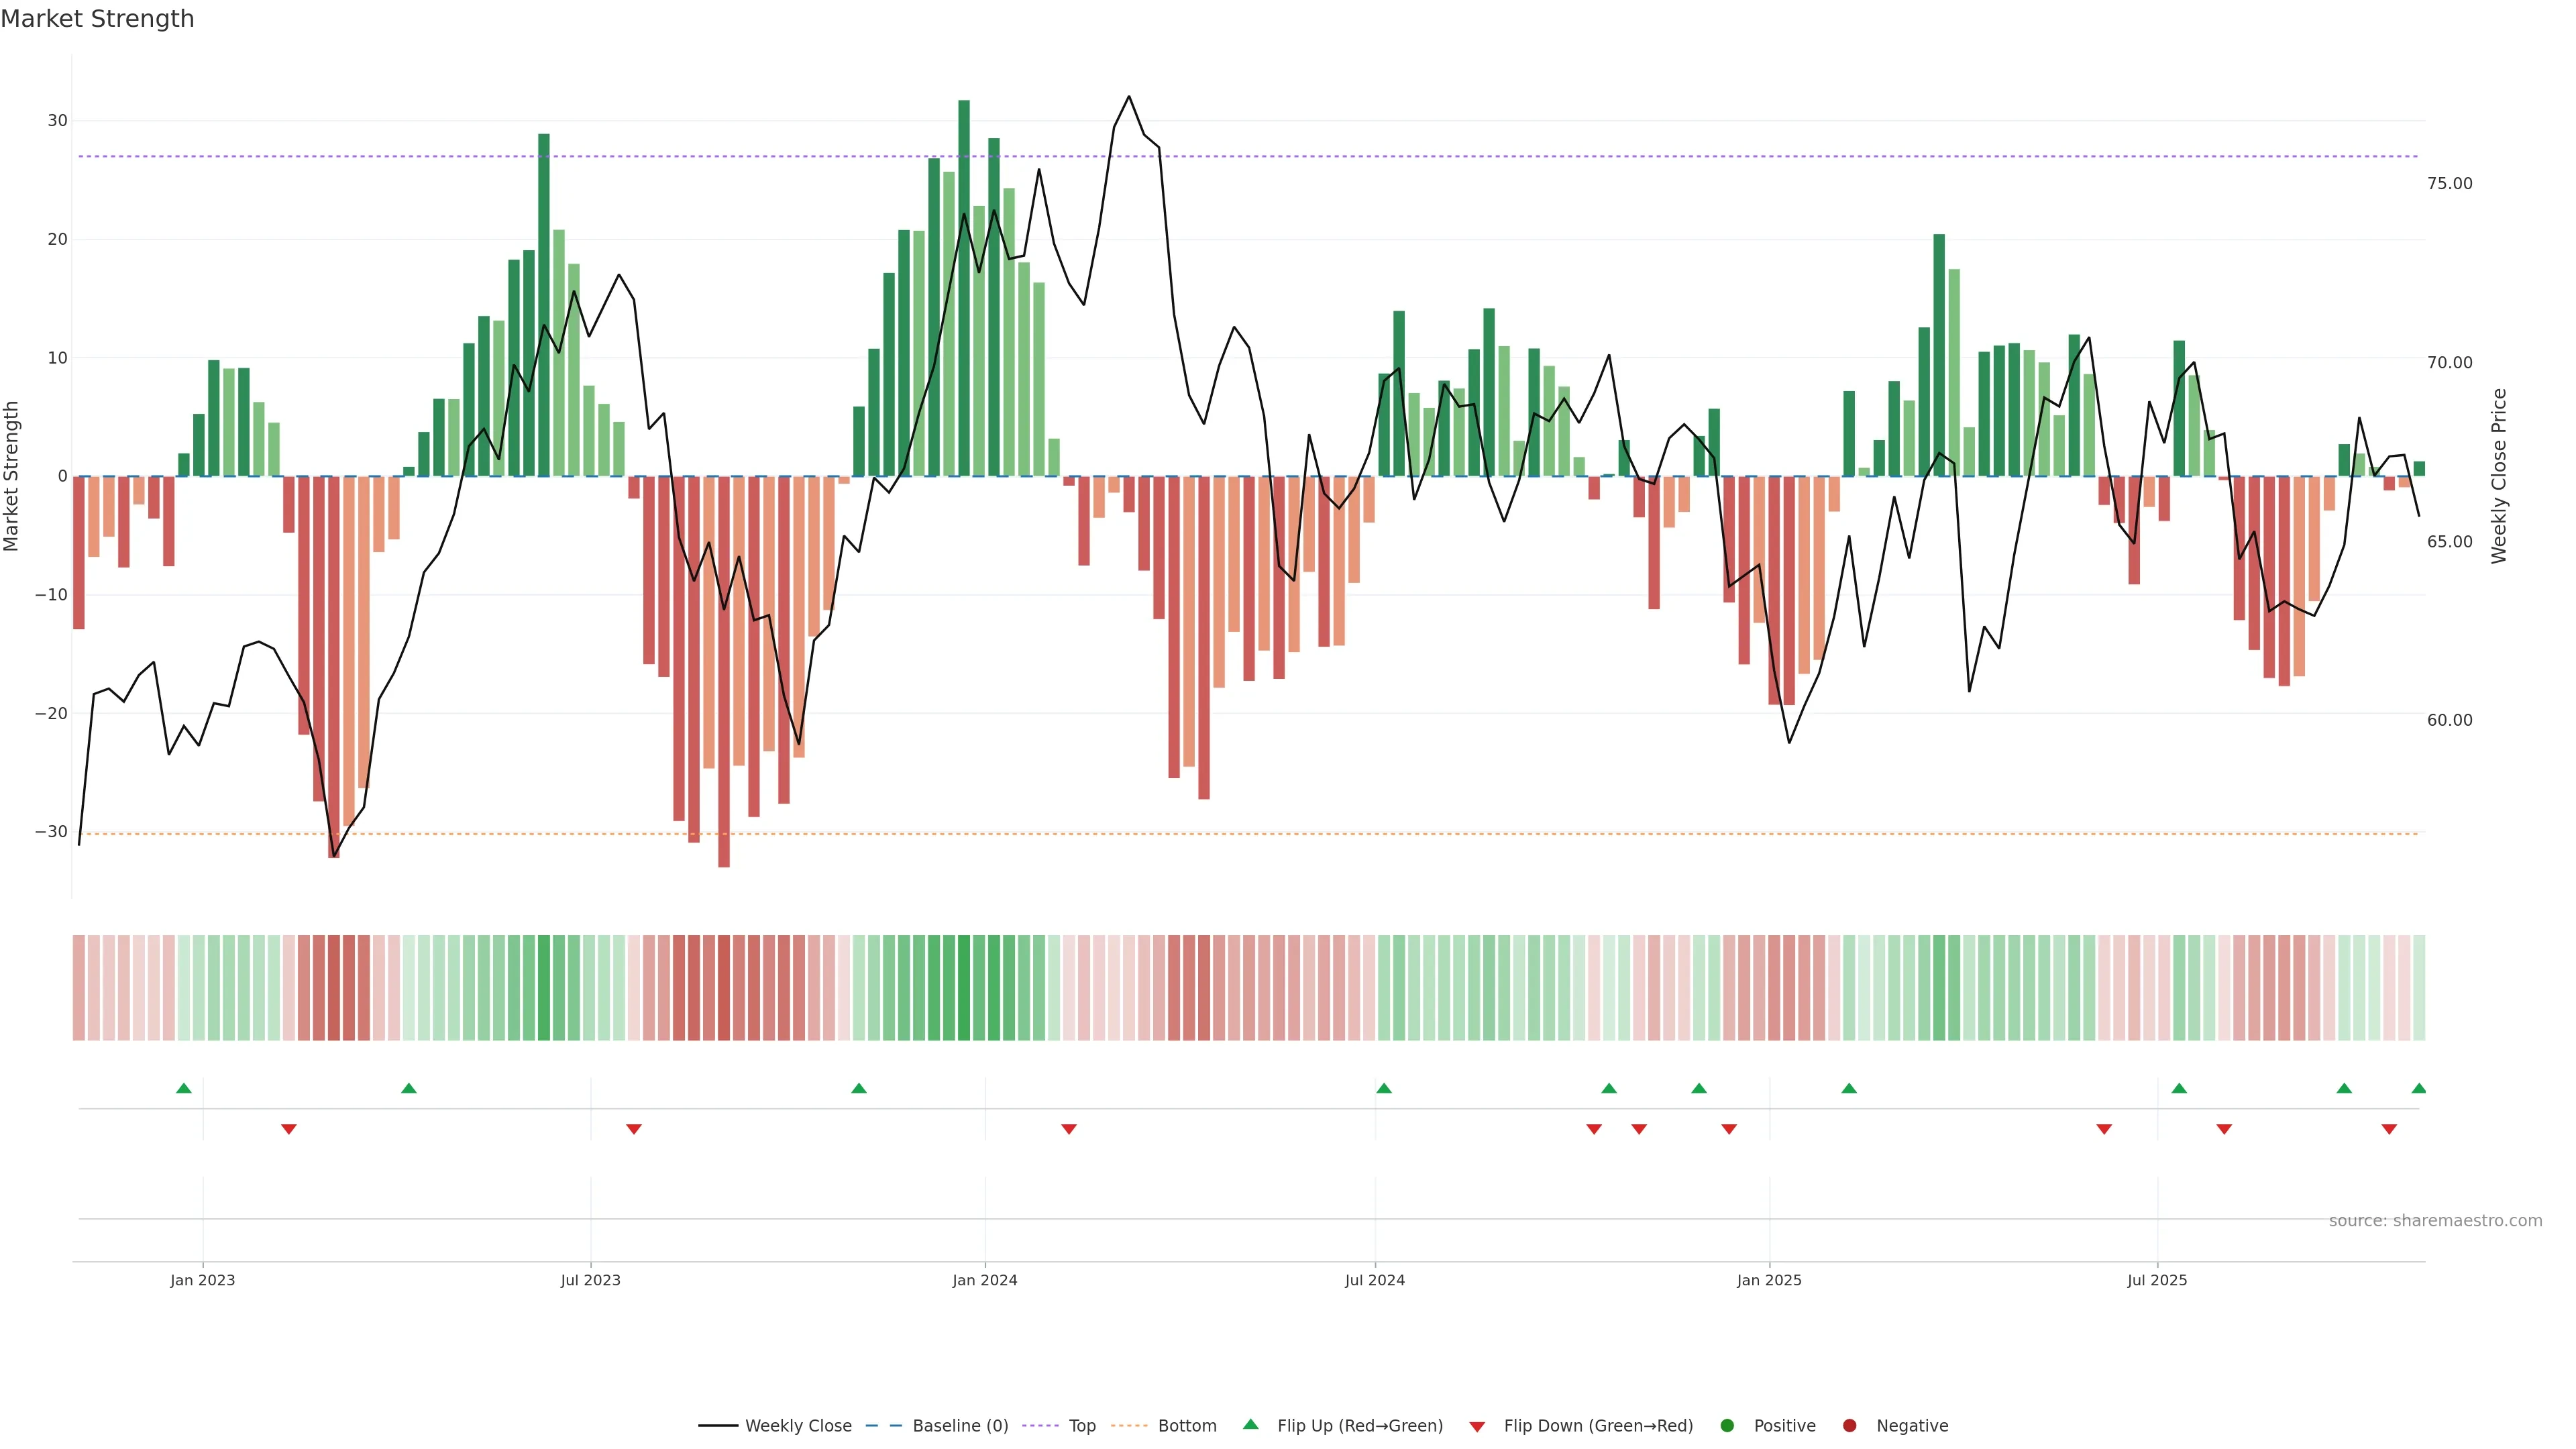Click the leftmost red flip-down triangle marker
Viewport: 2576px width, 1449px height.
click(289, 1129)
